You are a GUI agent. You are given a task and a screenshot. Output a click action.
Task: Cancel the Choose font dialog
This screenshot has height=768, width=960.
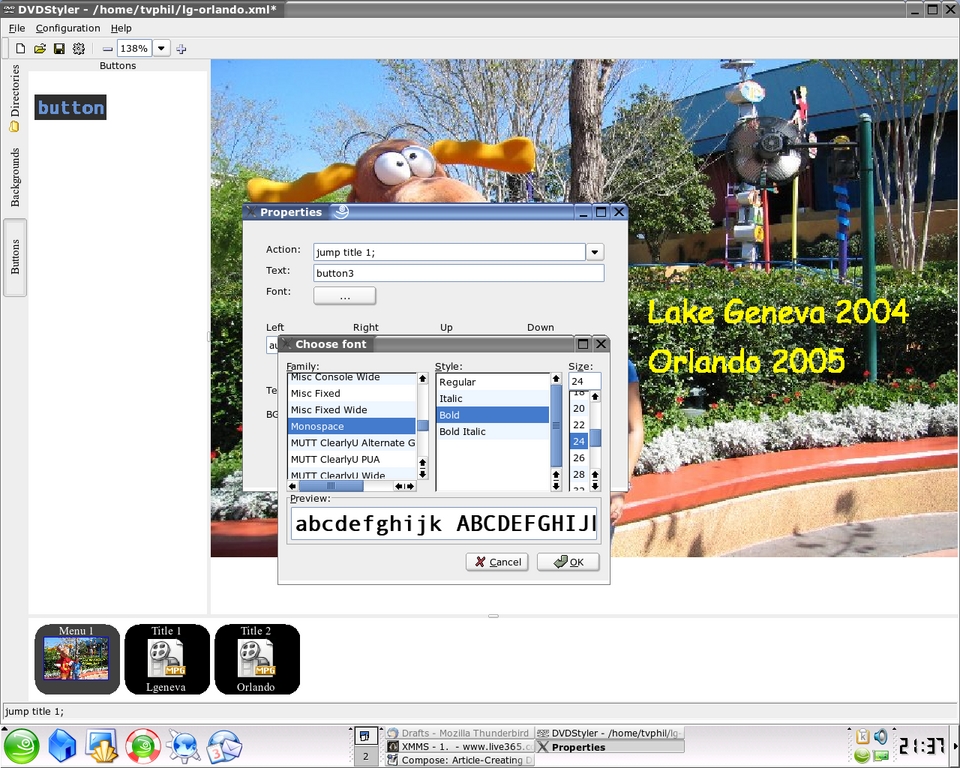(x=497, y=562)
